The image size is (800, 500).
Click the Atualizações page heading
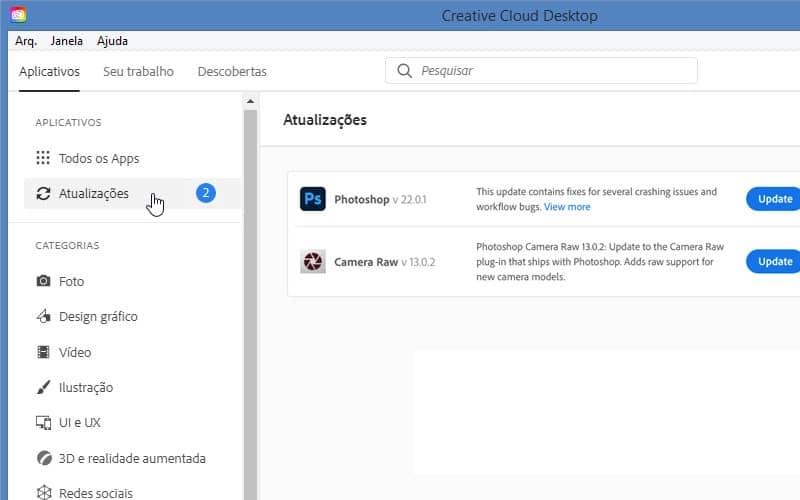click(x=325, y=120)
